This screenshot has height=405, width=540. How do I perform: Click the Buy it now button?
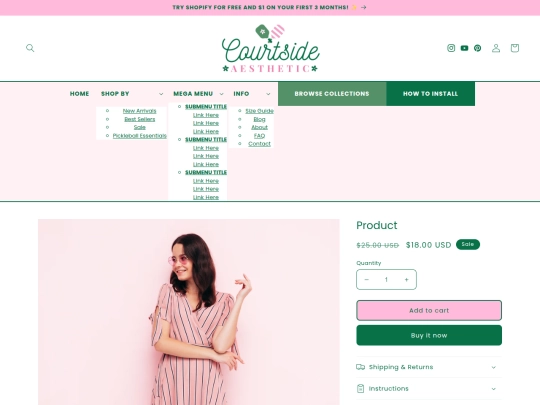[429, 335]
